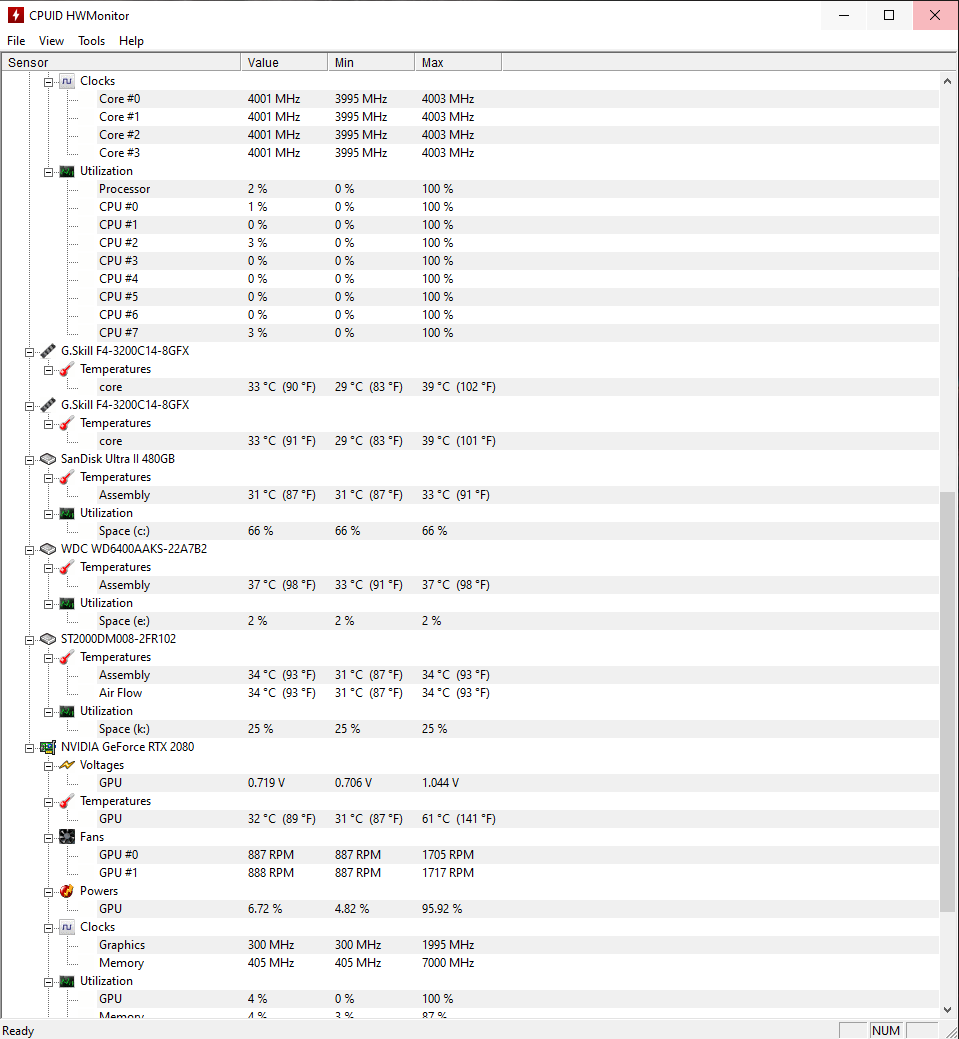Viewport: 959px width, 1039px height.
Task: Click the NUM indicator in status bar
Action: point(886,1030)
